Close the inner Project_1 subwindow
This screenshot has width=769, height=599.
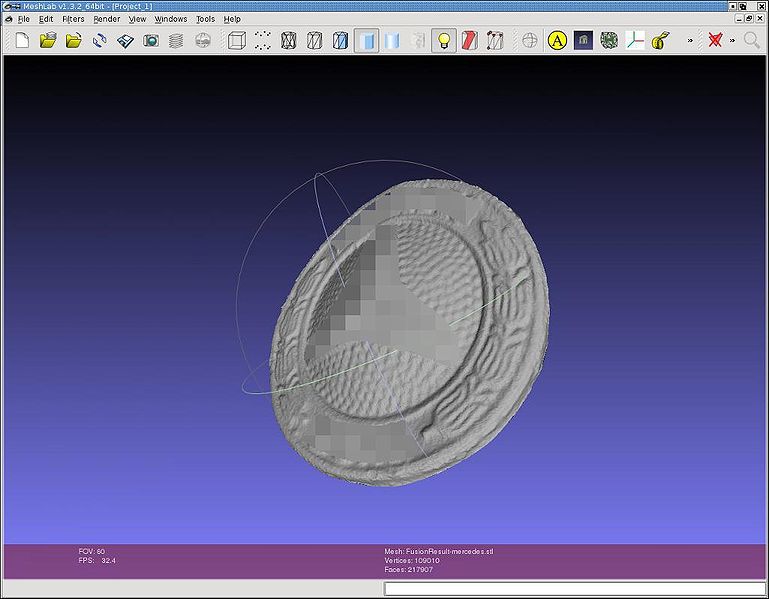[759, 19]
